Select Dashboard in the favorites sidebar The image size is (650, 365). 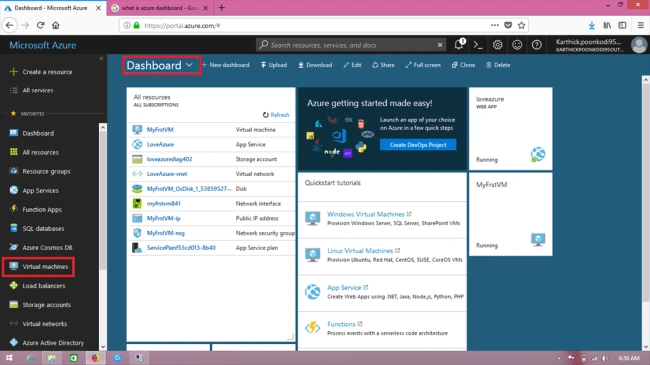point(38,133)
